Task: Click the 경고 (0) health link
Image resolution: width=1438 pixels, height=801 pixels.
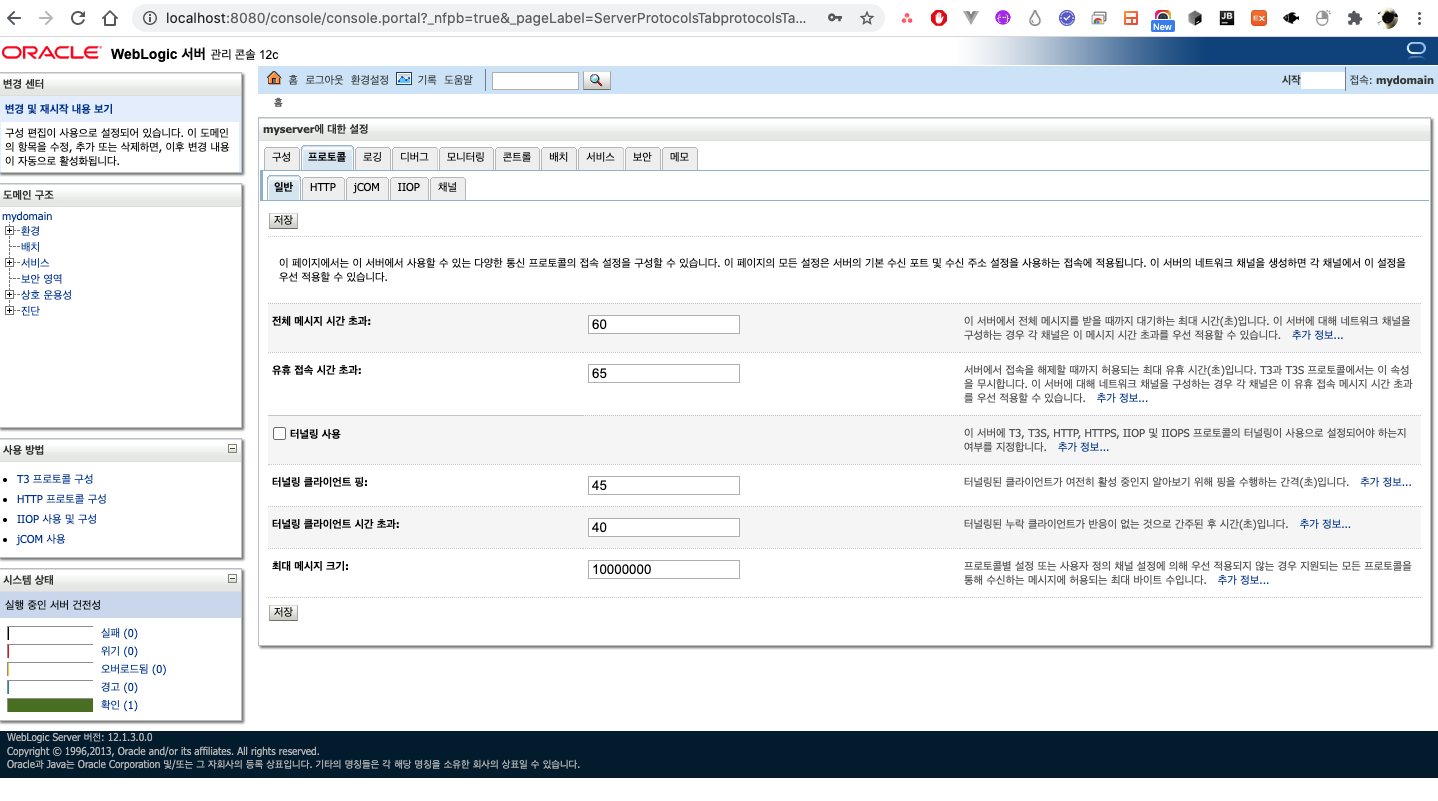Action: [x=119, y=687]
